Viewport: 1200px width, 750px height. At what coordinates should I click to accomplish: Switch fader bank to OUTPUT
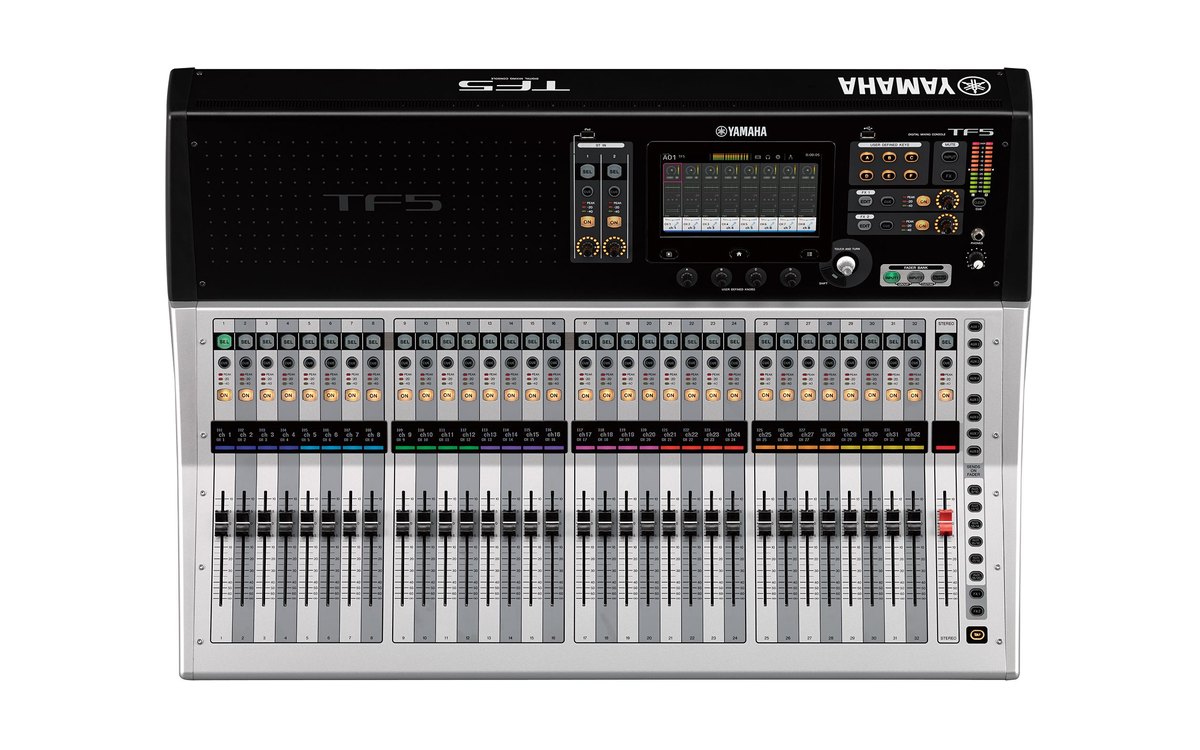click(x=939, y=278)
